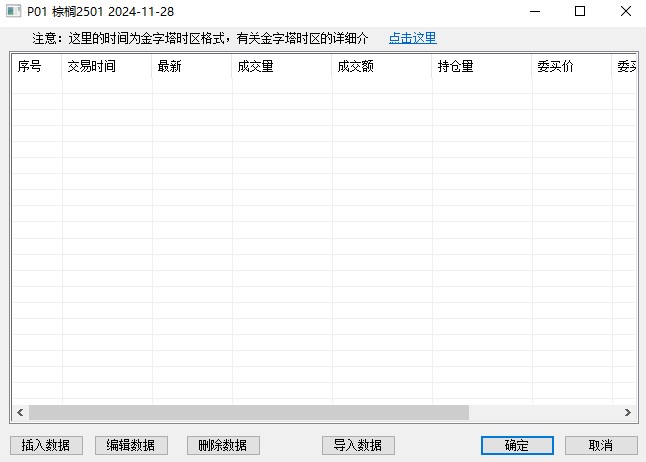Maximize the P01 棕榈2501 window
The height and width of the screenshot is (462, 646).
(580, 11)
